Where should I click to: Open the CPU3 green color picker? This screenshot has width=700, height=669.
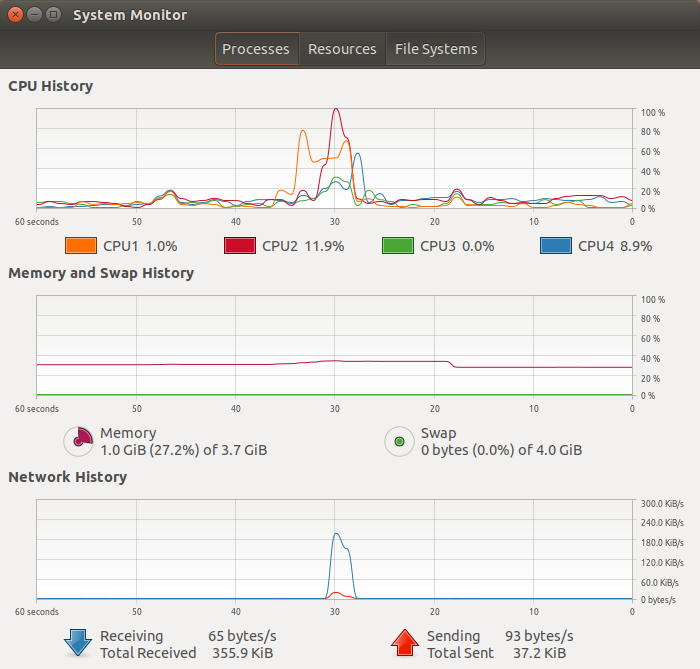pos(398,246)
